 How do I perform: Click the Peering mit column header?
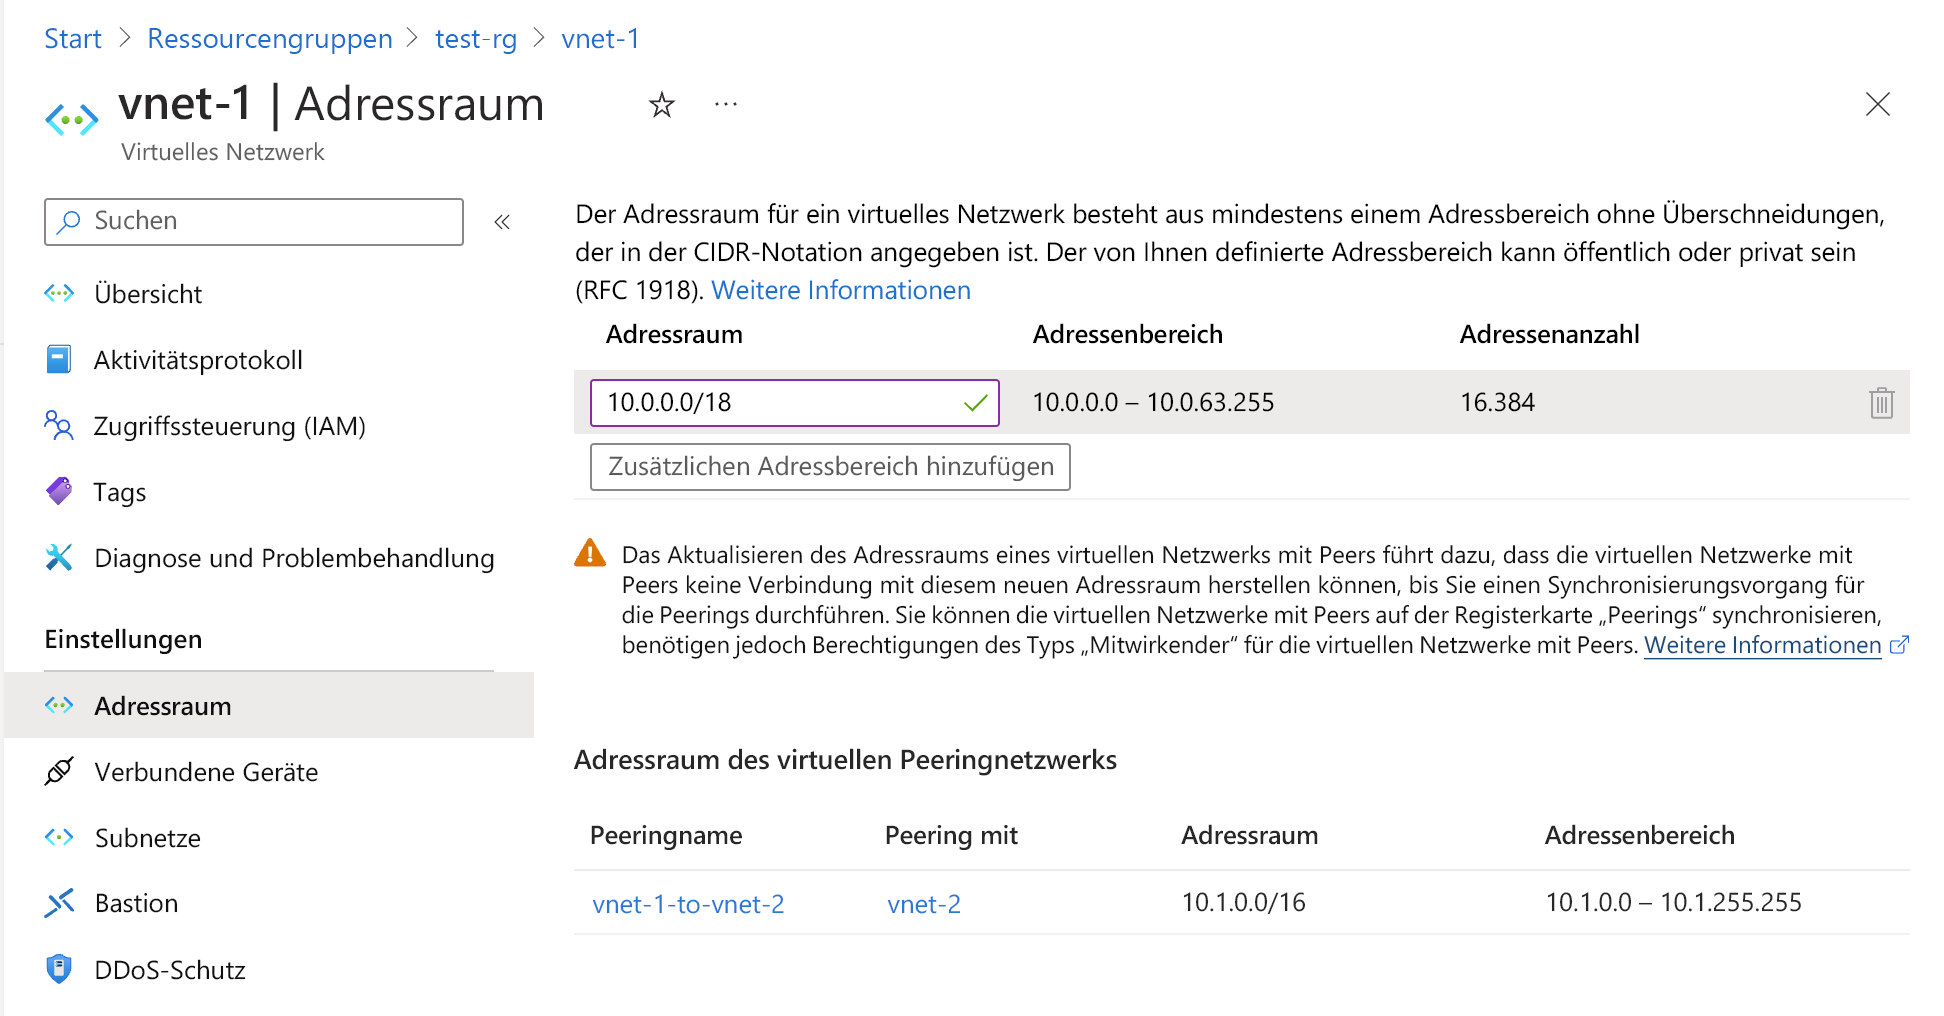point(951,835)
